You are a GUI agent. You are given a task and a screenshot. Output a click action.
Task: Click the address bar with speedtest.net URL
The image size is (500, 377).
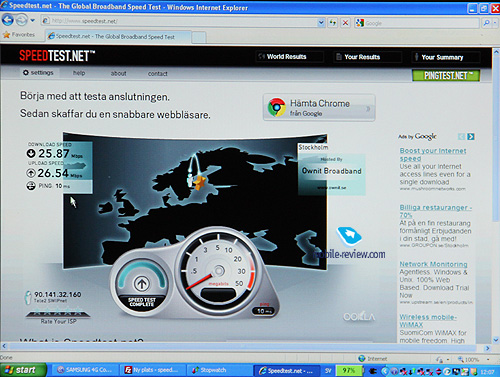pyautogui.click(x=179, y=21)
